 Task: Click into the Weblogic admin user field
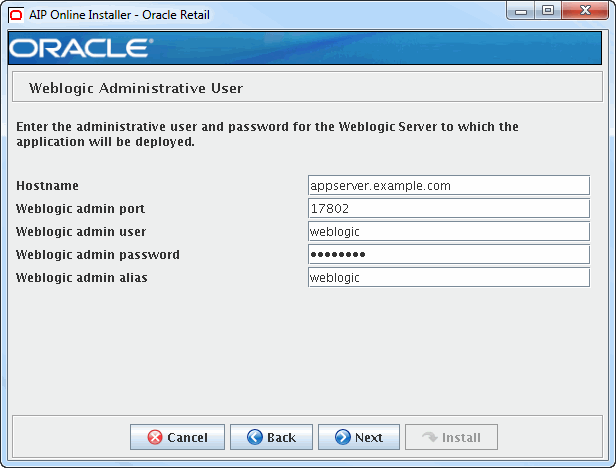coord(449,231)
